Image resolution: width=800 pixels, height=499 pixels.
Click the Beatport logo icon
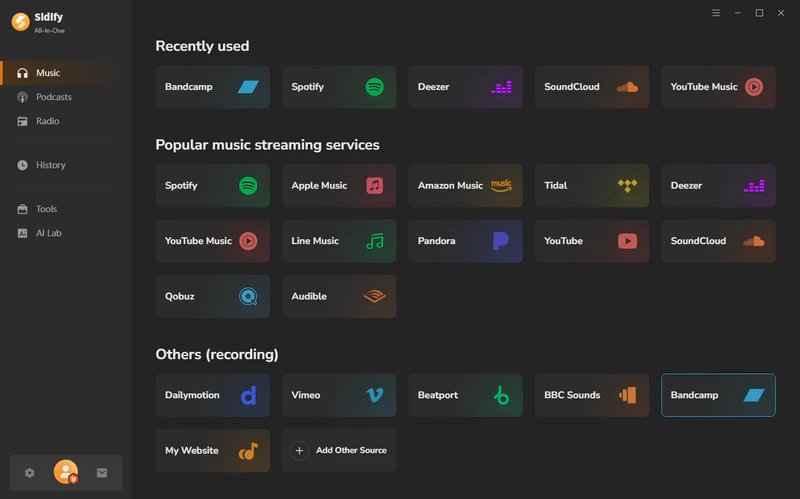click(501, 395)
